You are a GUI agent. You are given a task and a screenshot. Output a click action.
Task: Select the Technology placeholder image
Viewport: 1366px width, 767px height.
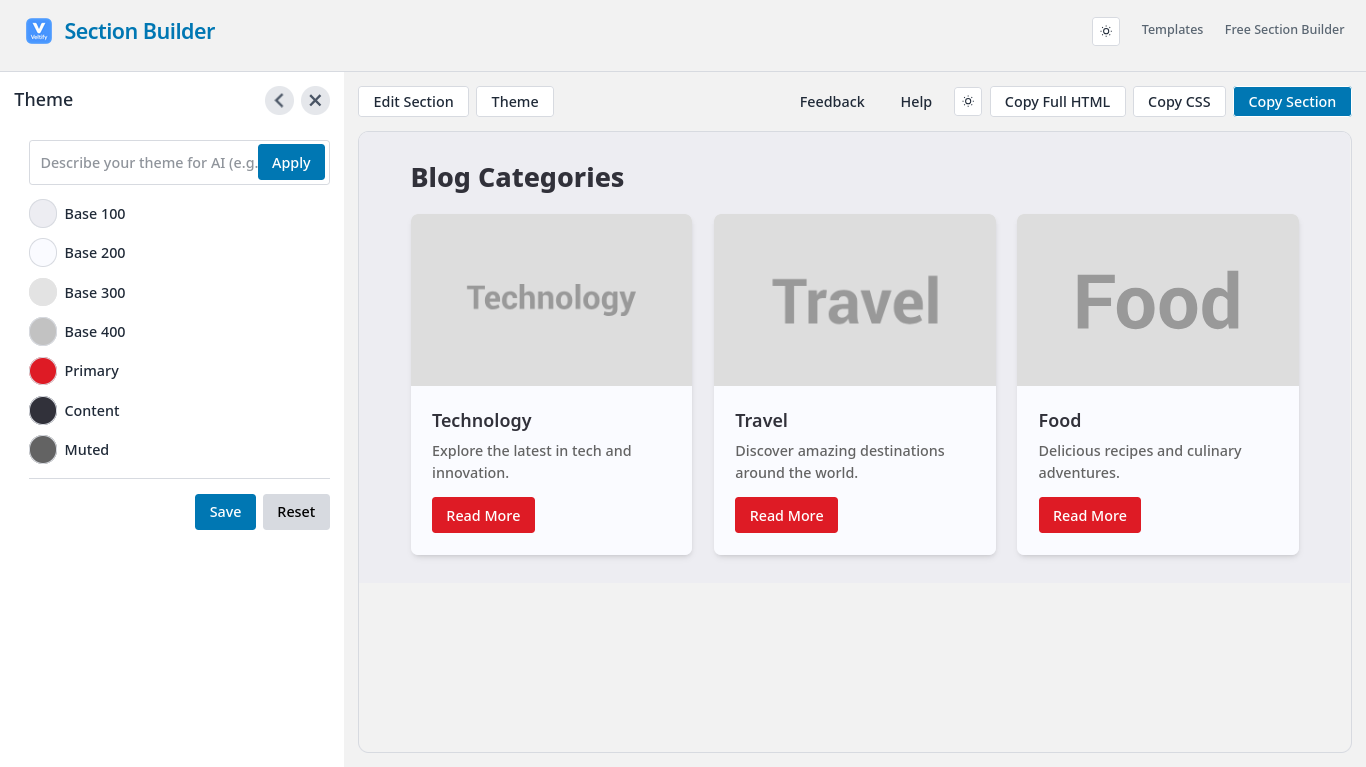click(551, 300)
